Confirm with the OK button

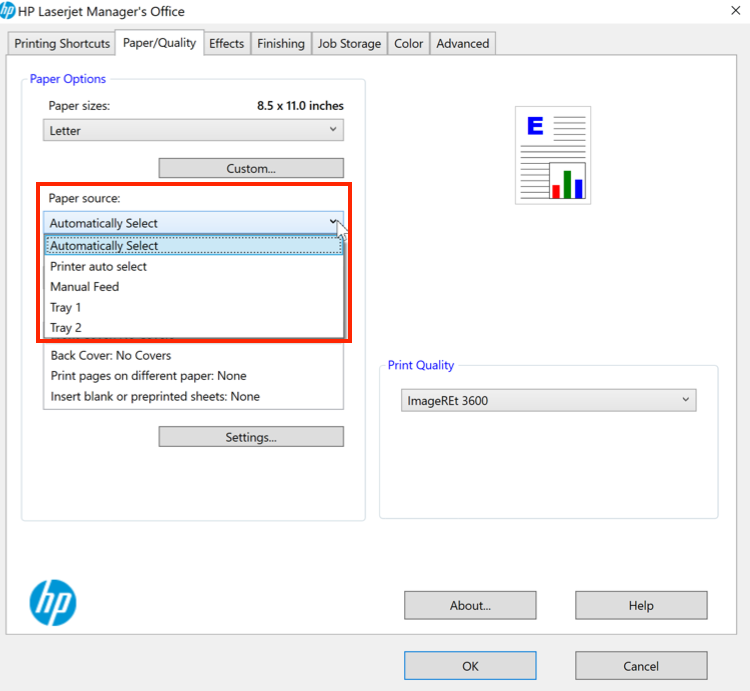[470, 666]
